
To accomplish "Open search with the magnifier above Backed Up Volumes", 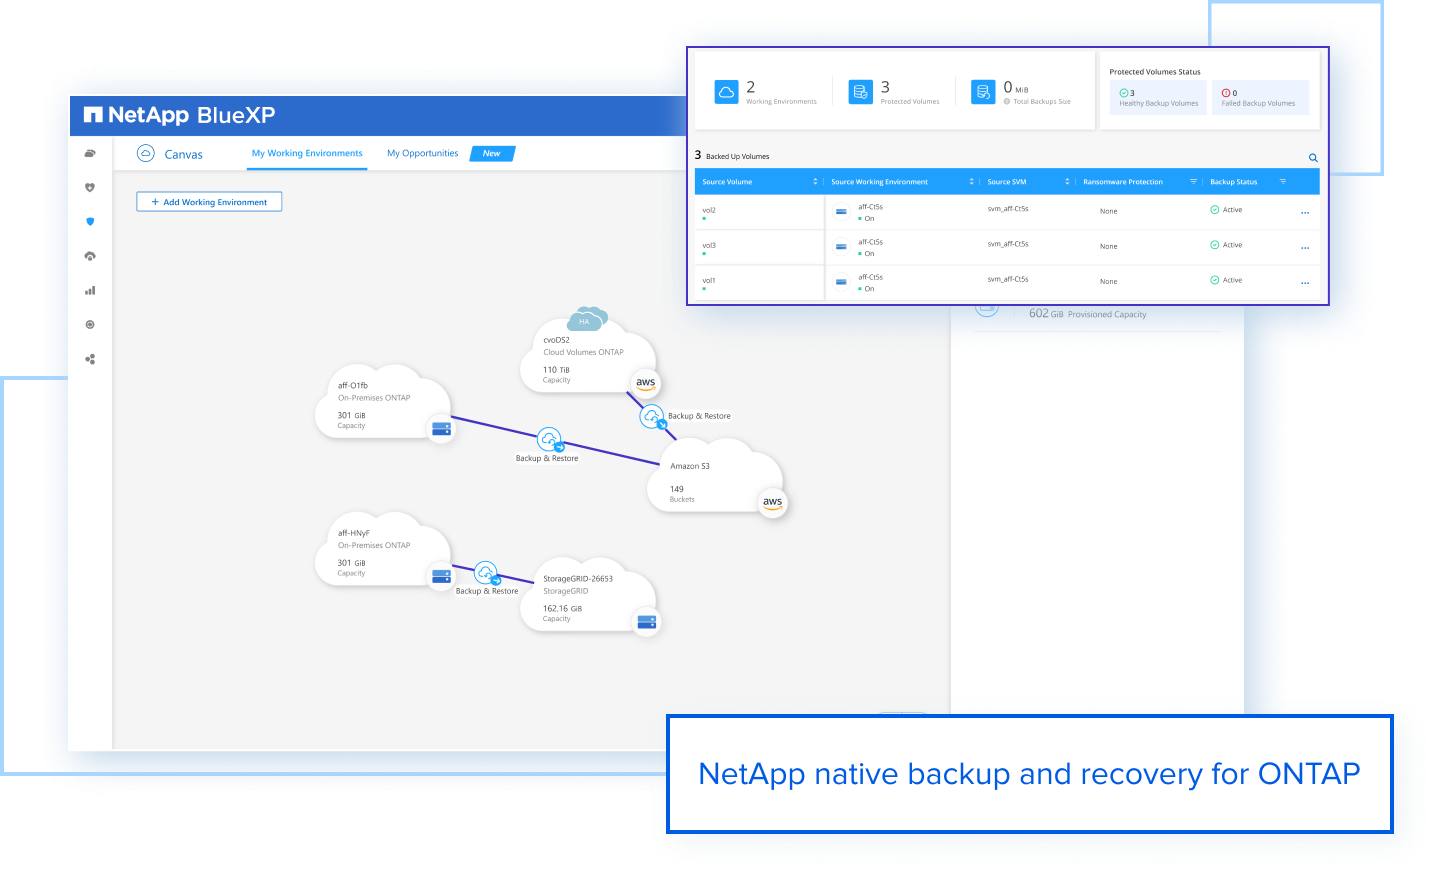I will tap(1313, 157).
